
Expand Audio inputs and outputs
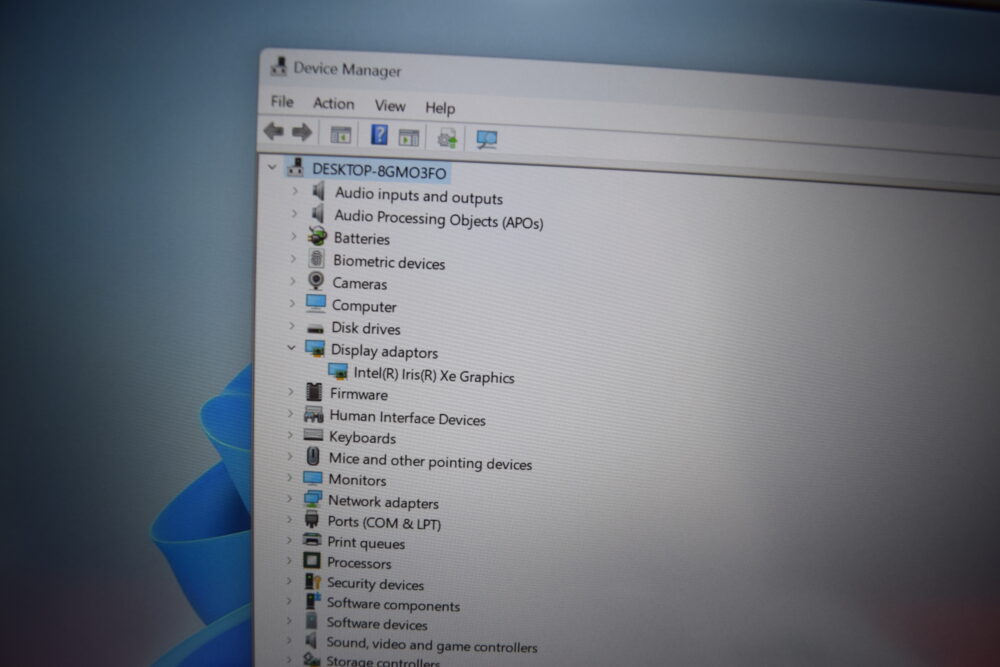(x=295, y=191)
